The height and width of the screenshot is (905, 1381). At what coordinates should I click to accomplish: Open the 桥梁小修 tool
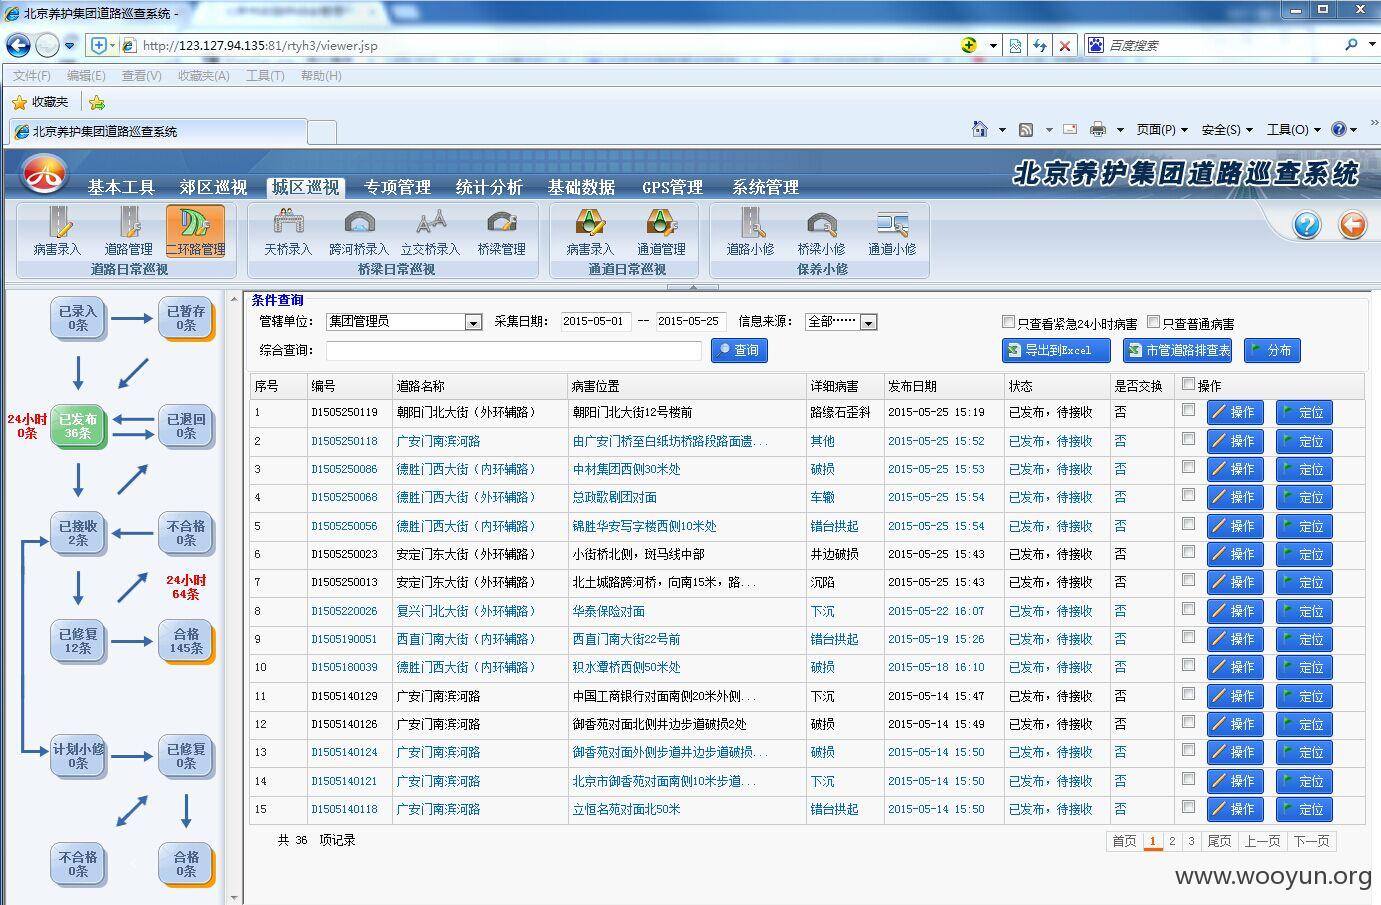point(821,232)
